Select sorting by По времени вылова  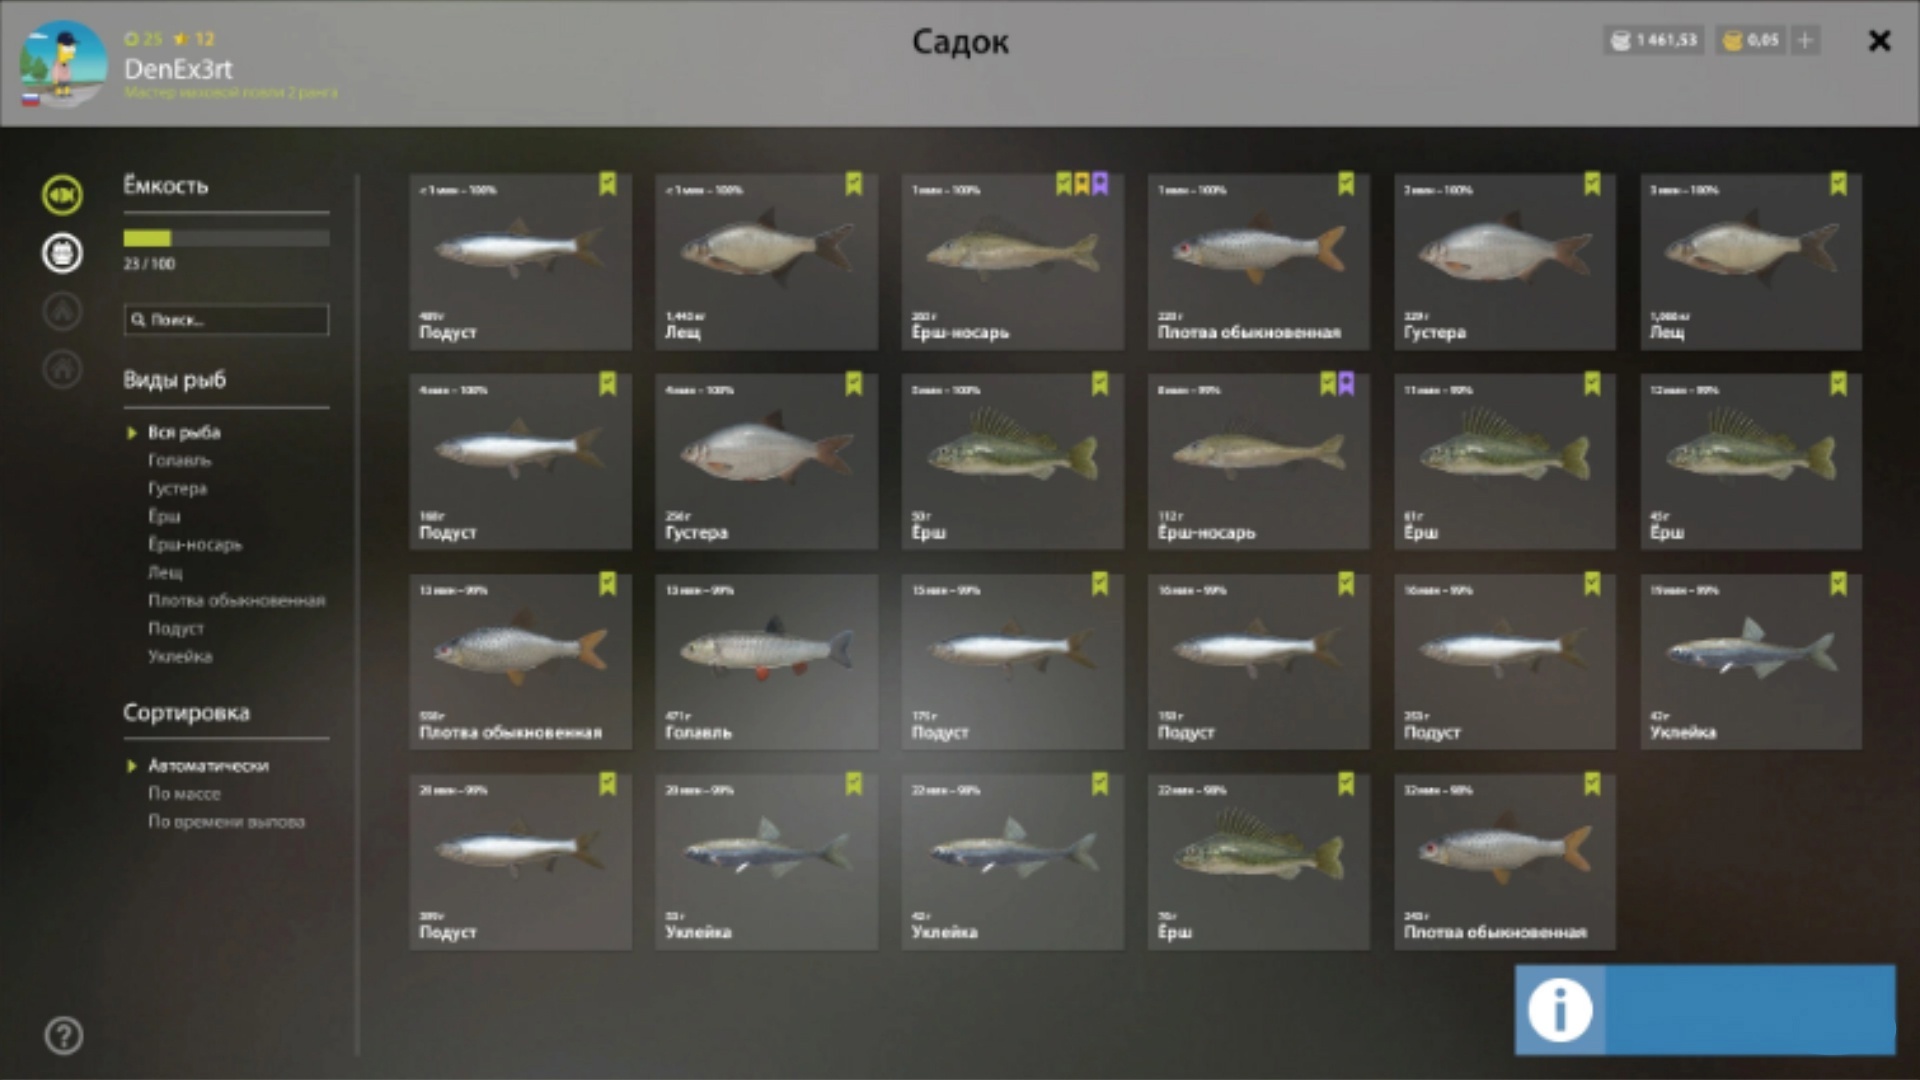[226, 821]
